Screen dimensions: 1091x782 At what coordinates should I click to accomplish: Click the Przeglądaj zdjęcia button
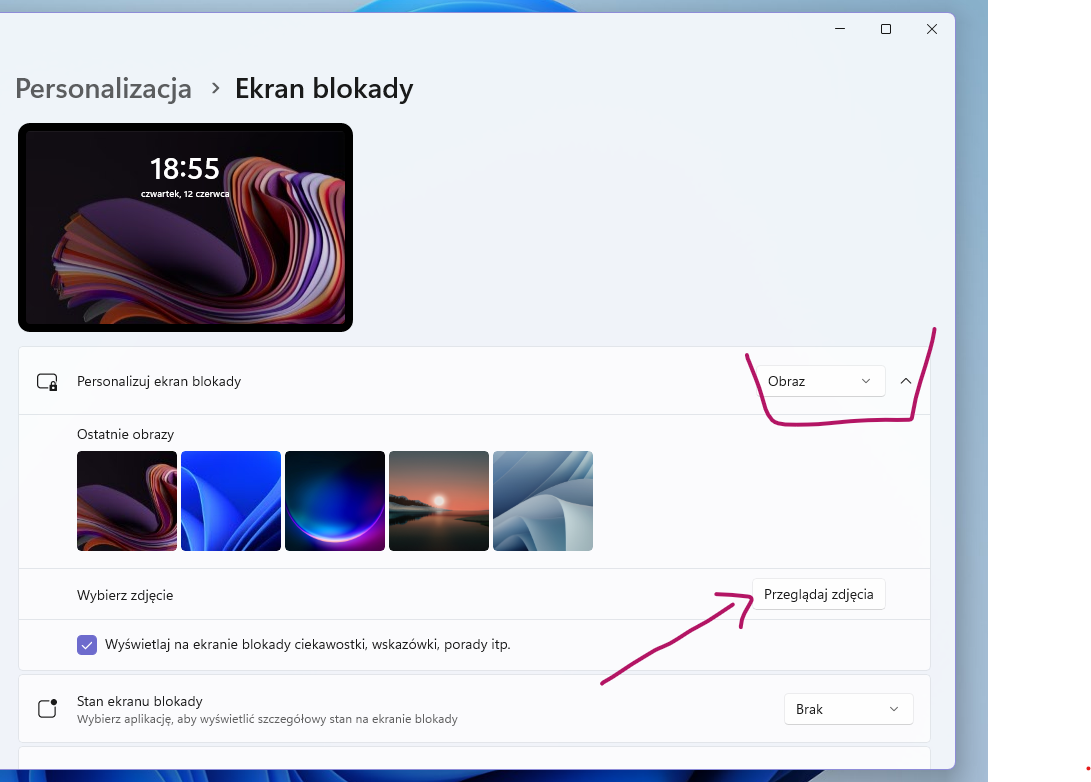pos(818,594)
